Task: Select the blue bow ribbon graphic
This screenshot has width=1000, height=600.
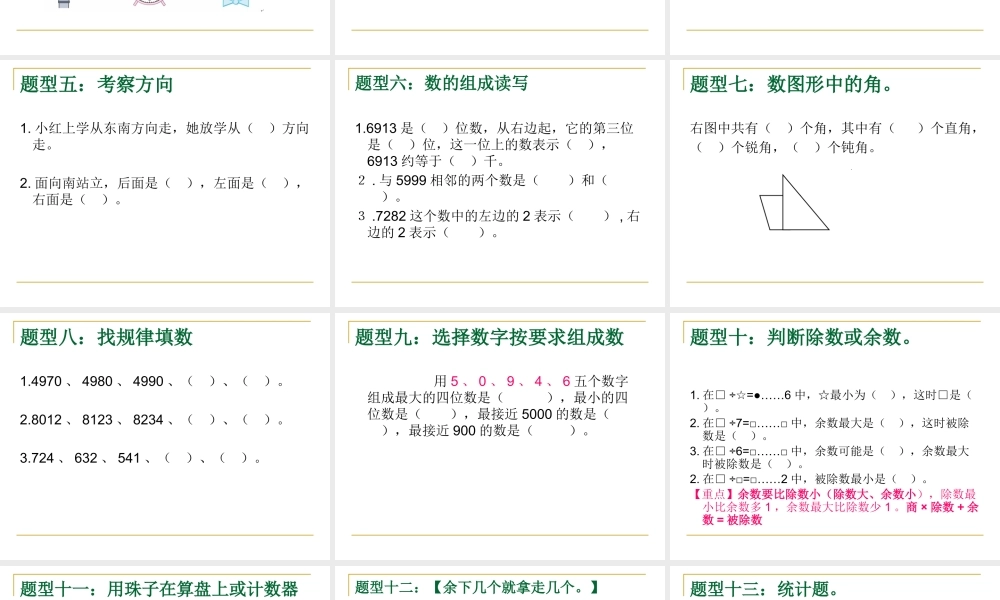Action: [235, 4]
